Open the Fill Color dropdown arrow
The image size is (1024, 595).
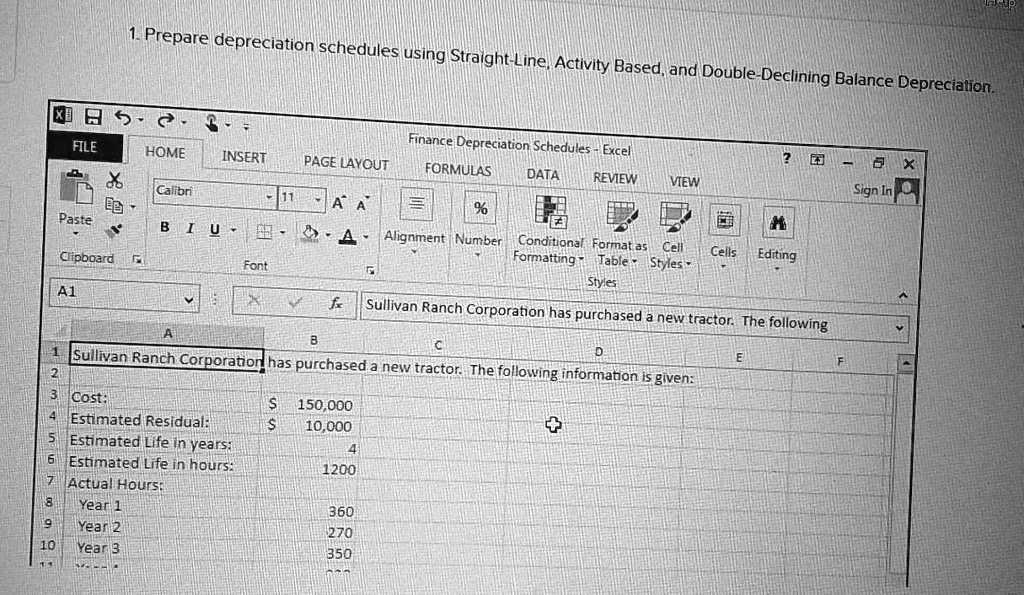(328, 236)
